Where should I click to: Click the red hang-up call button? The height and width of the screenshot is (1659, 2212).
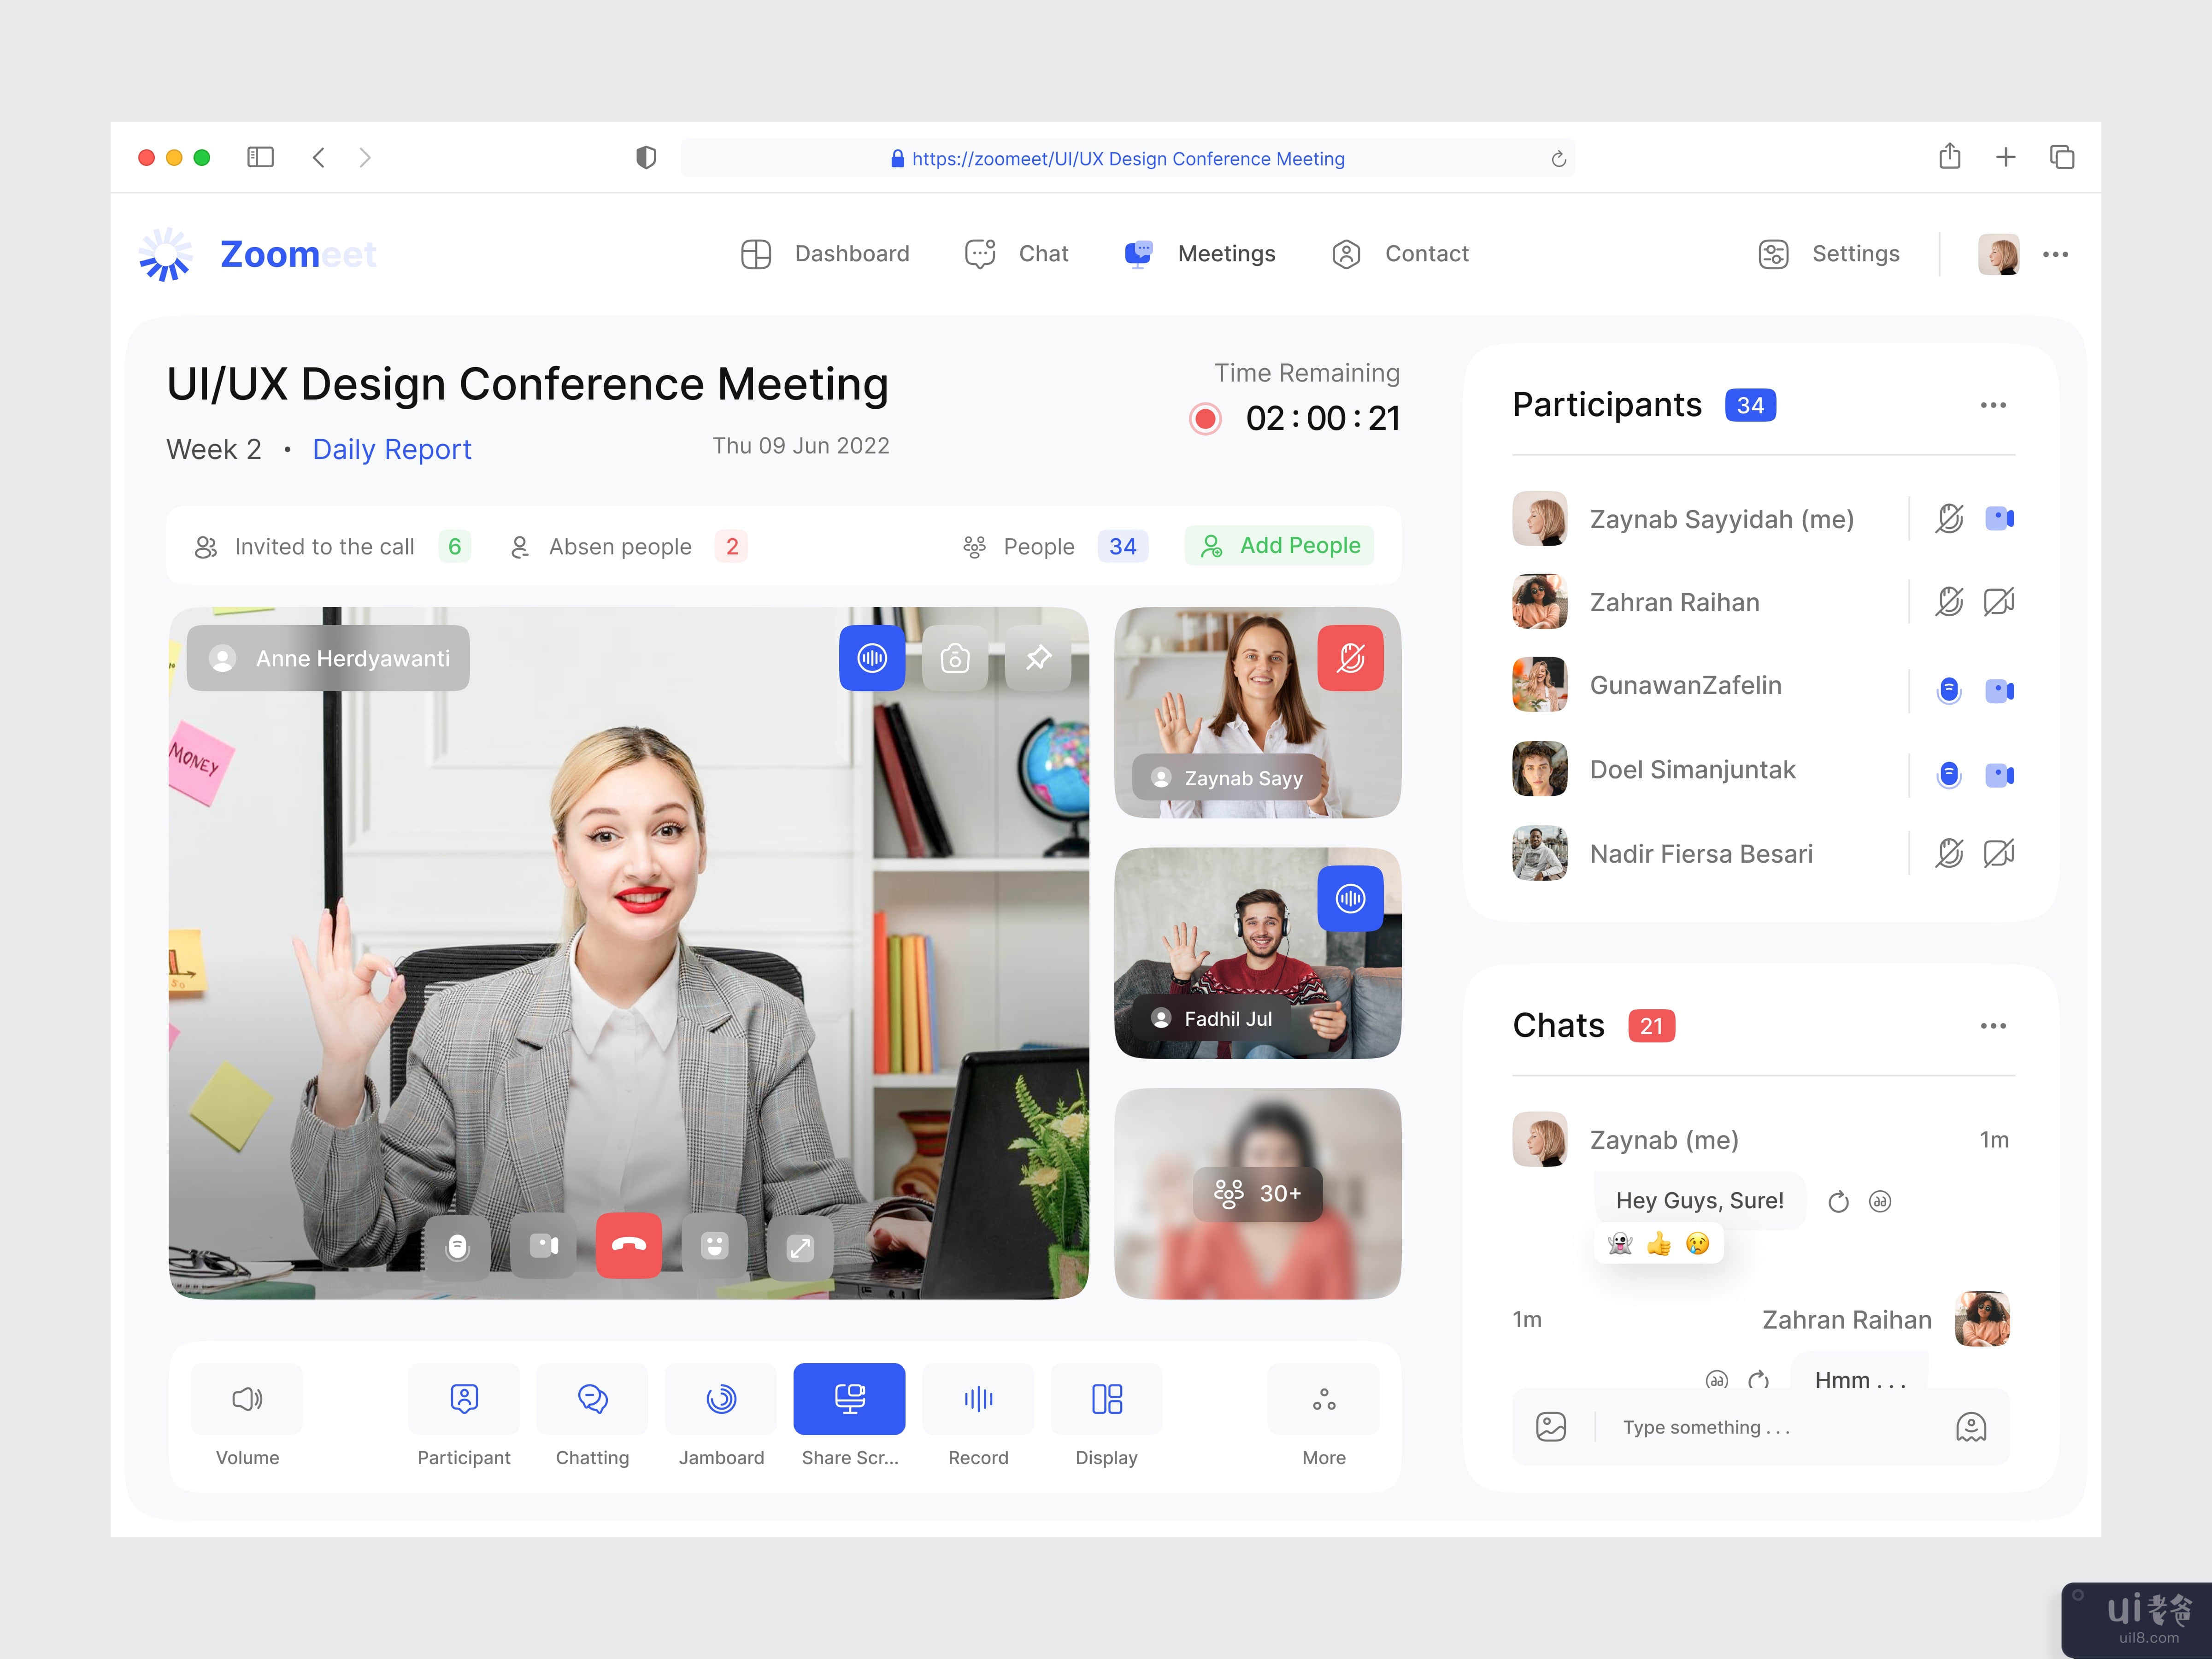click(x=628, y=1245)
